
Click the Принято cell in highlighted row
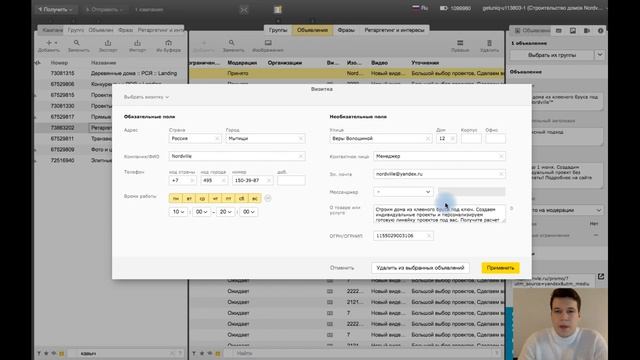click(x=238, y=73)
